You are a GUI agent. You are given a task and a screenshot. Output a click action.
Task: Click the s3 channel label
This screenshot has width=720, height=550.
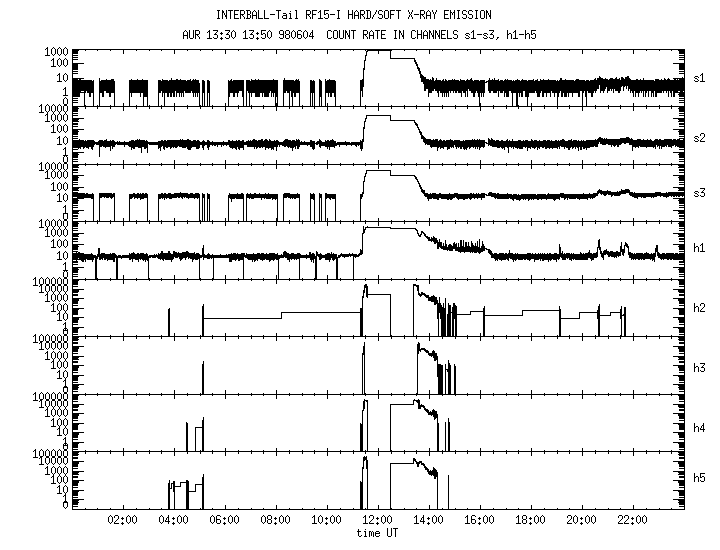tap(699, 192)
